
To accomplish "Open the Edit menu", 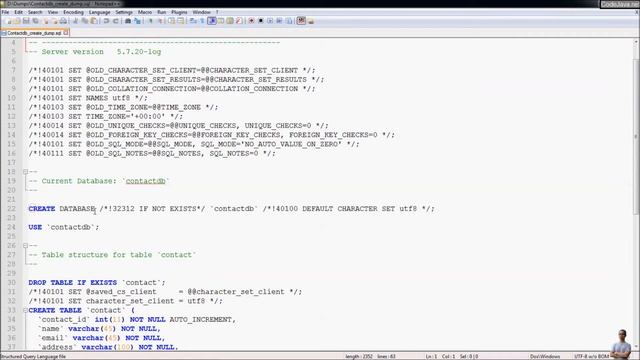I will pos(18,12).
